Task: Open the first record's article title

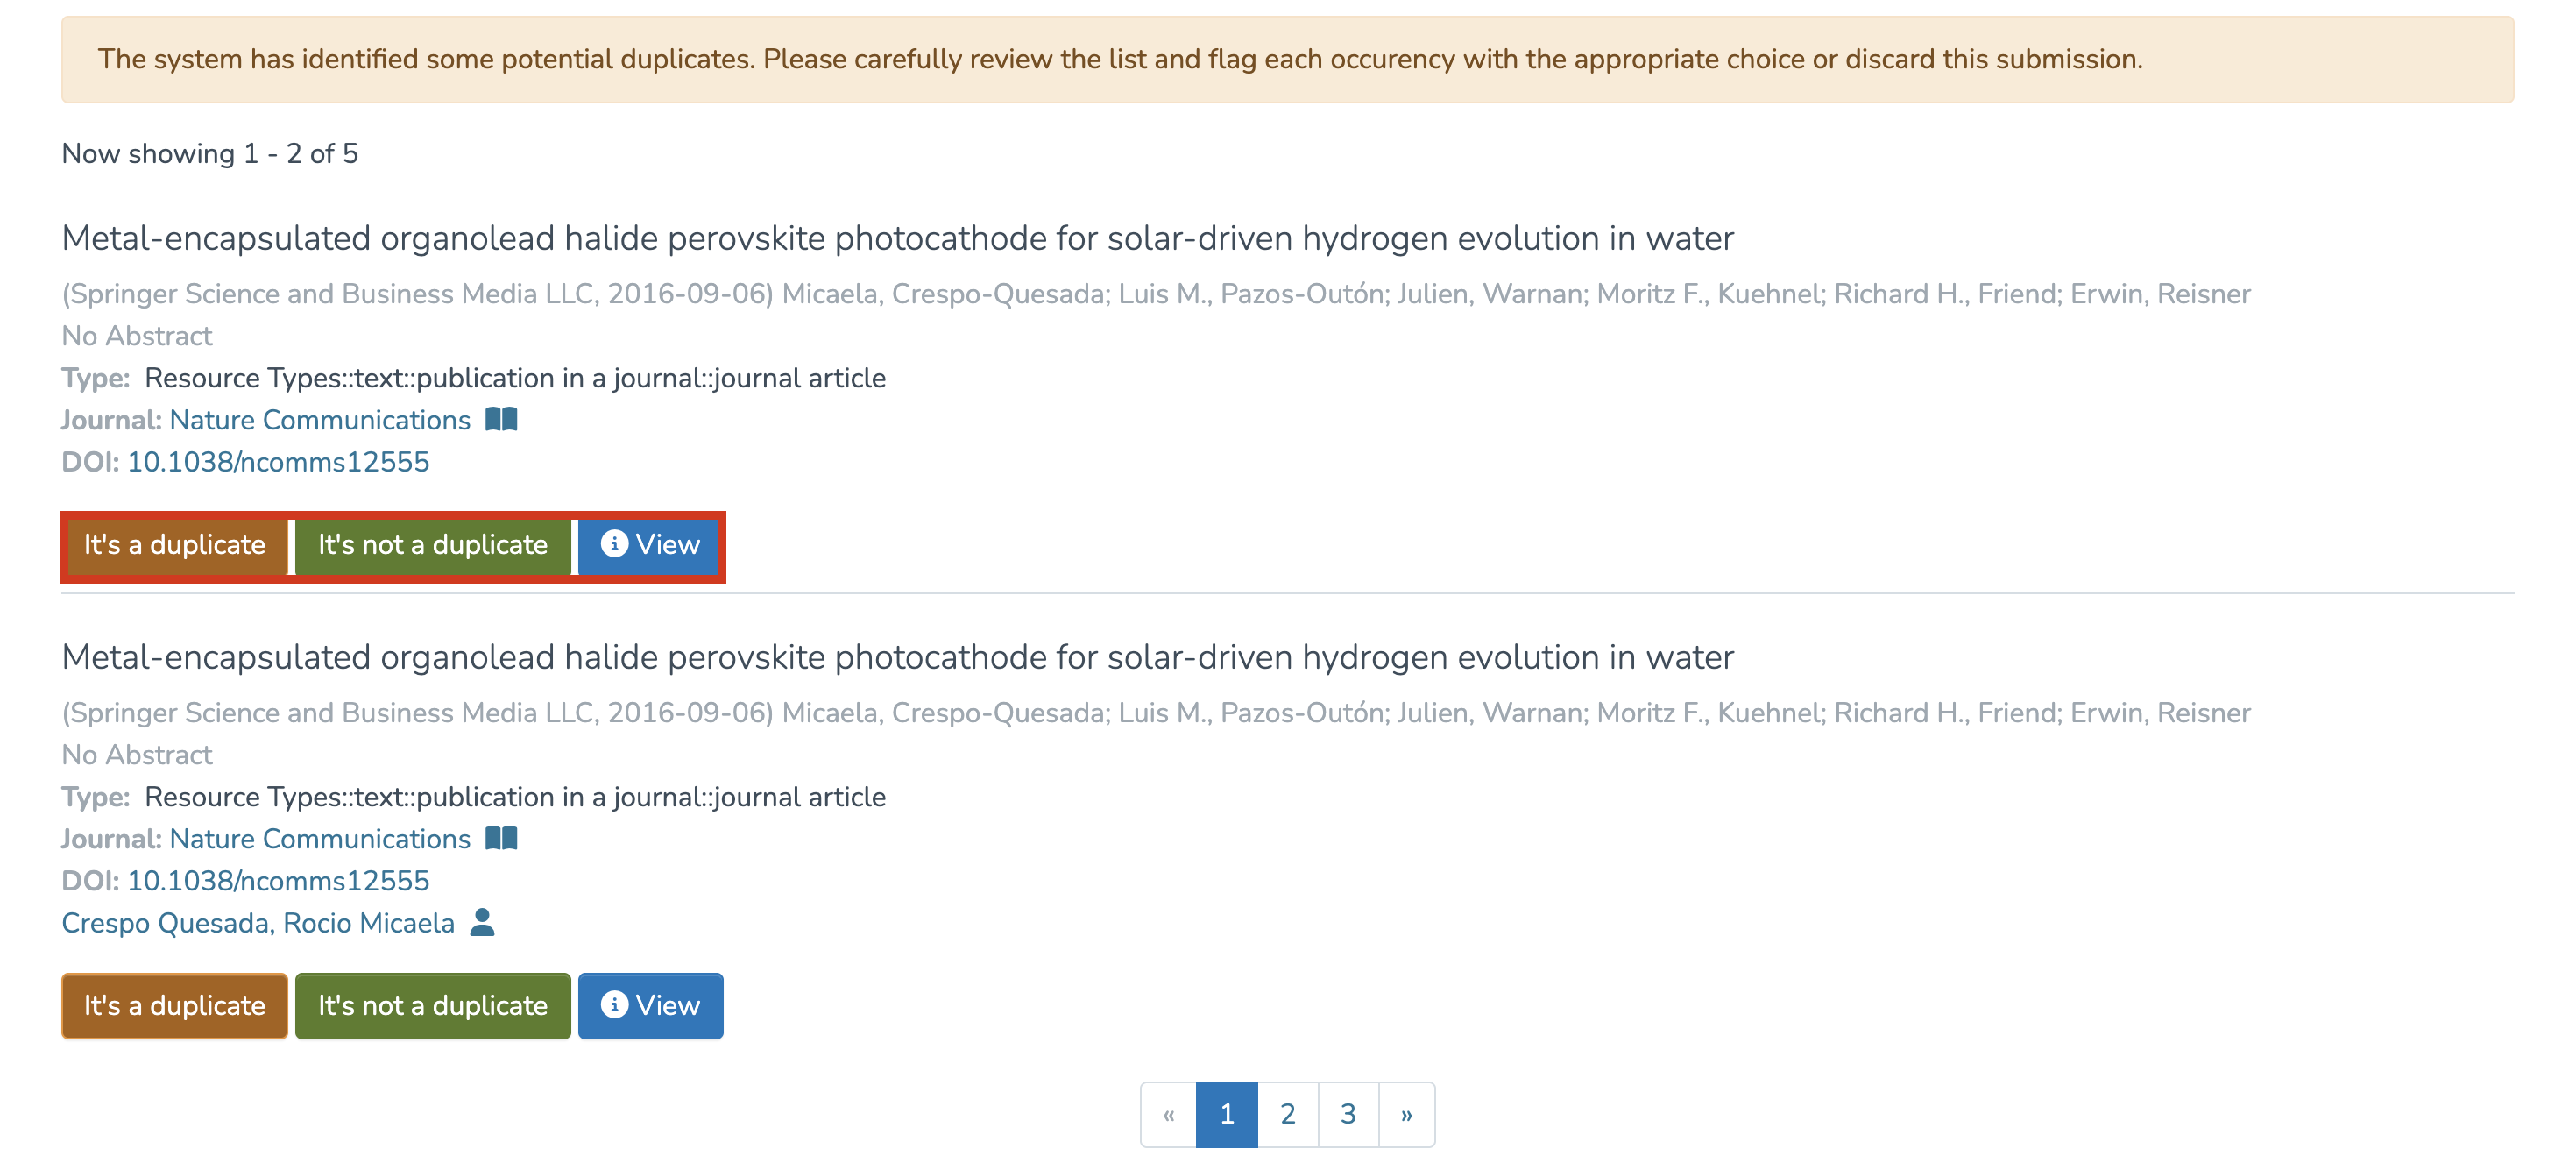Action: (897, 239)
